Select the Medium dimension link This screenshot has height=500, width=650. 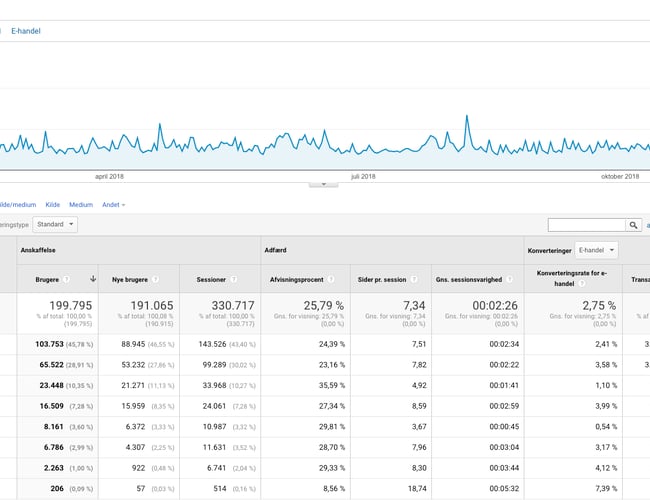81,205
